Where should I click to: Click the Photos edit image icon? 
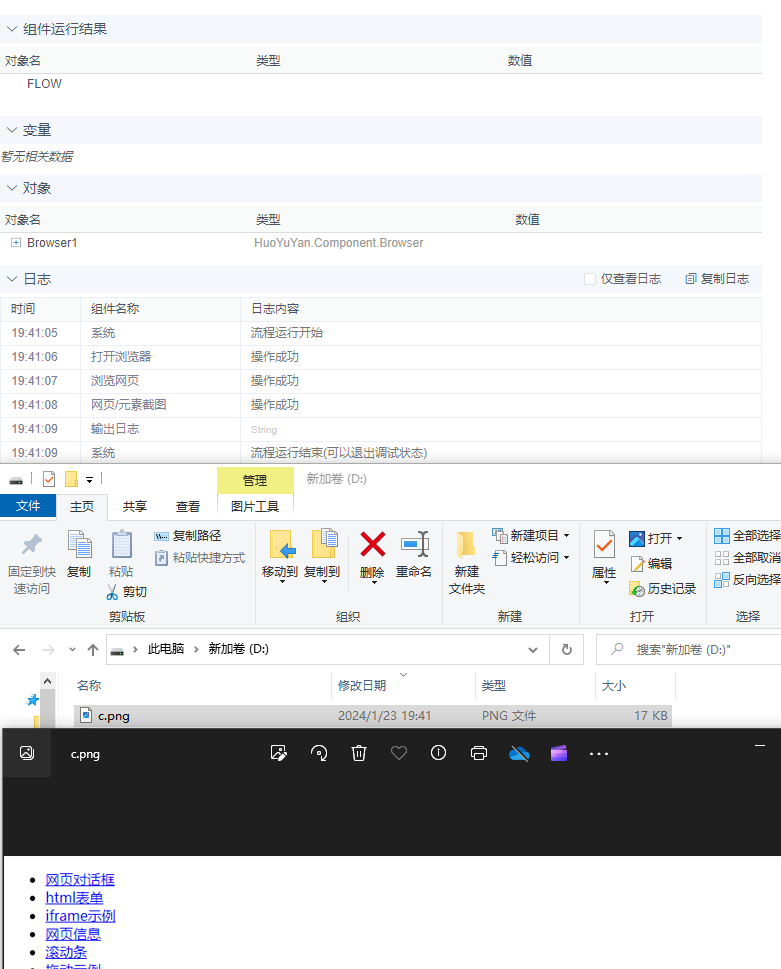pos(279,753)
